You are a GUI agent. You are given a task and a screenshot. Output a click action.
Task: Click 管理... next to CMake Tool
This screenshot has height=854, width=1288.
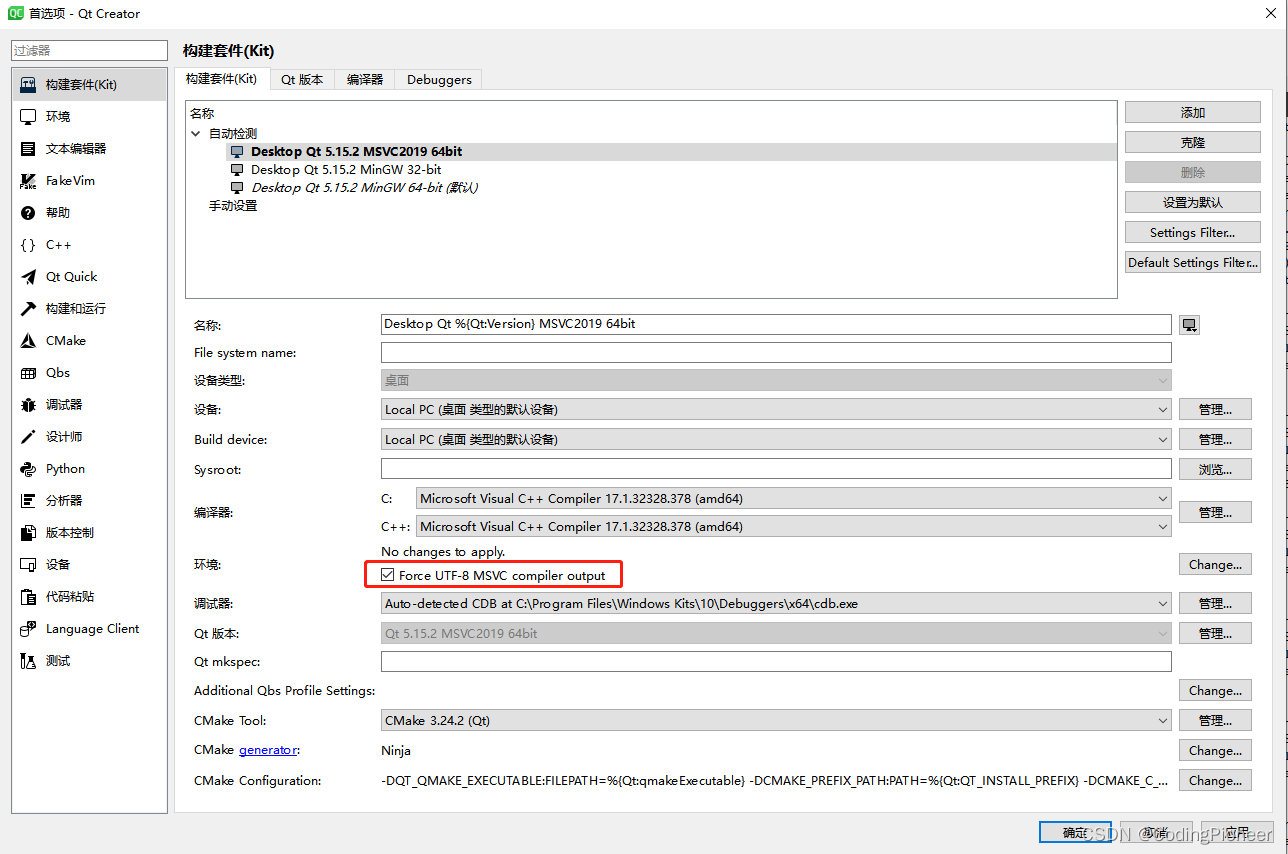point(1215,720)
